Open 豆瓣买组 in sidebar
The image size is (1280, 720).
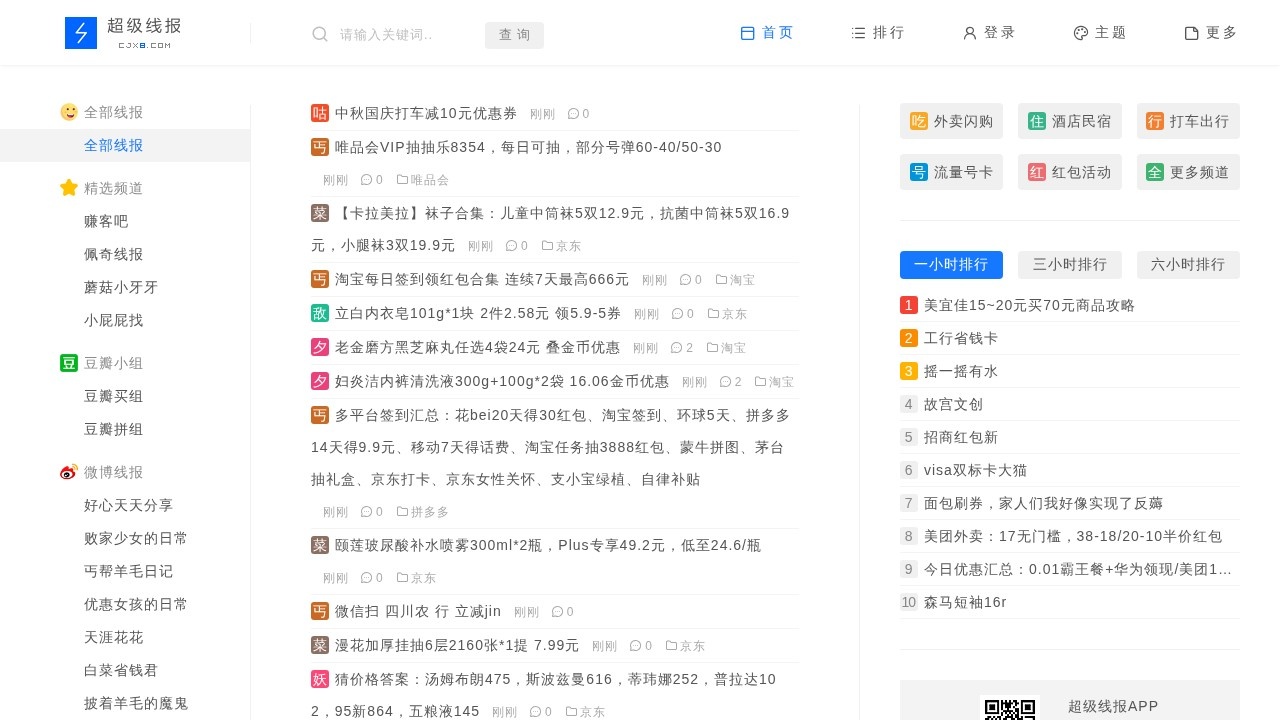(114, 396)
